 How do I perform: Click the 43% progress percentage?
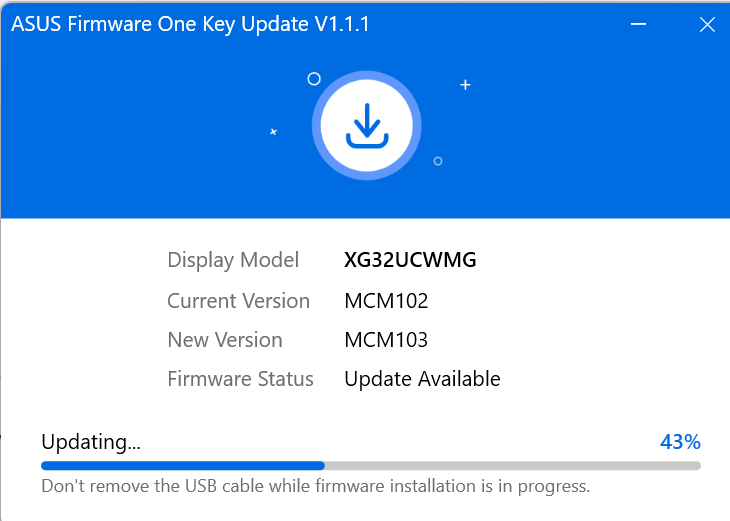point(680,442)
